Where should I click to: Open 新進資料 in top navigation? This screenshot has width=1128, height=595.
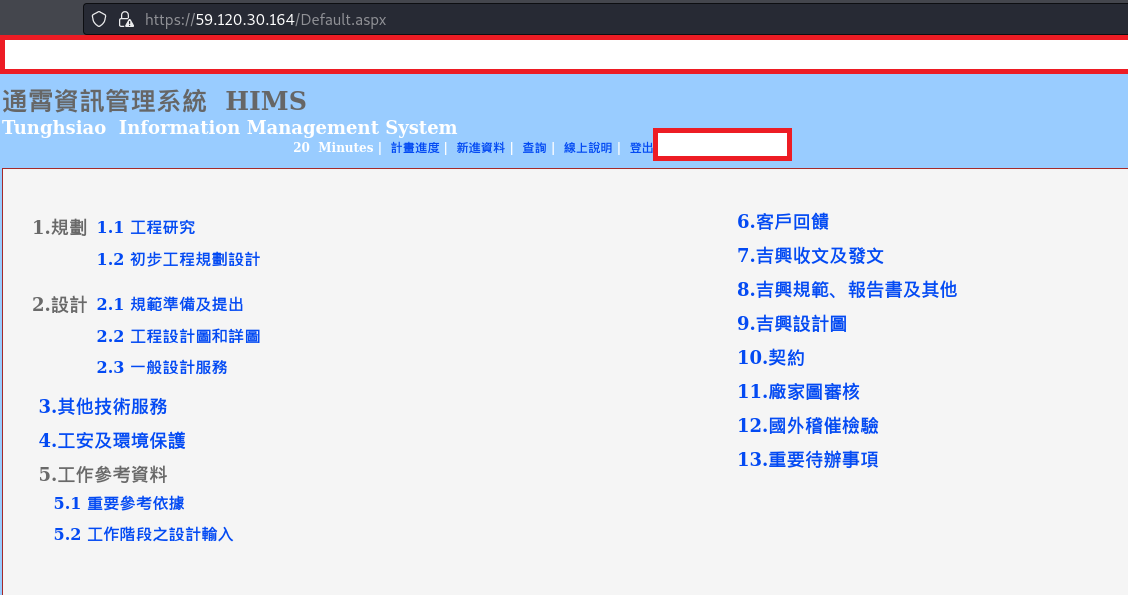point(481,147)
